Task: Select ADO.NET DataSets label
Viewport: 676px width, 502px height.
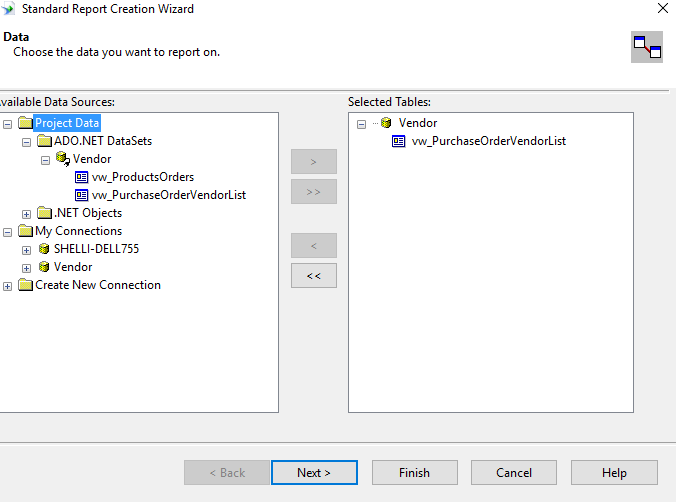Action: (103, 141)
